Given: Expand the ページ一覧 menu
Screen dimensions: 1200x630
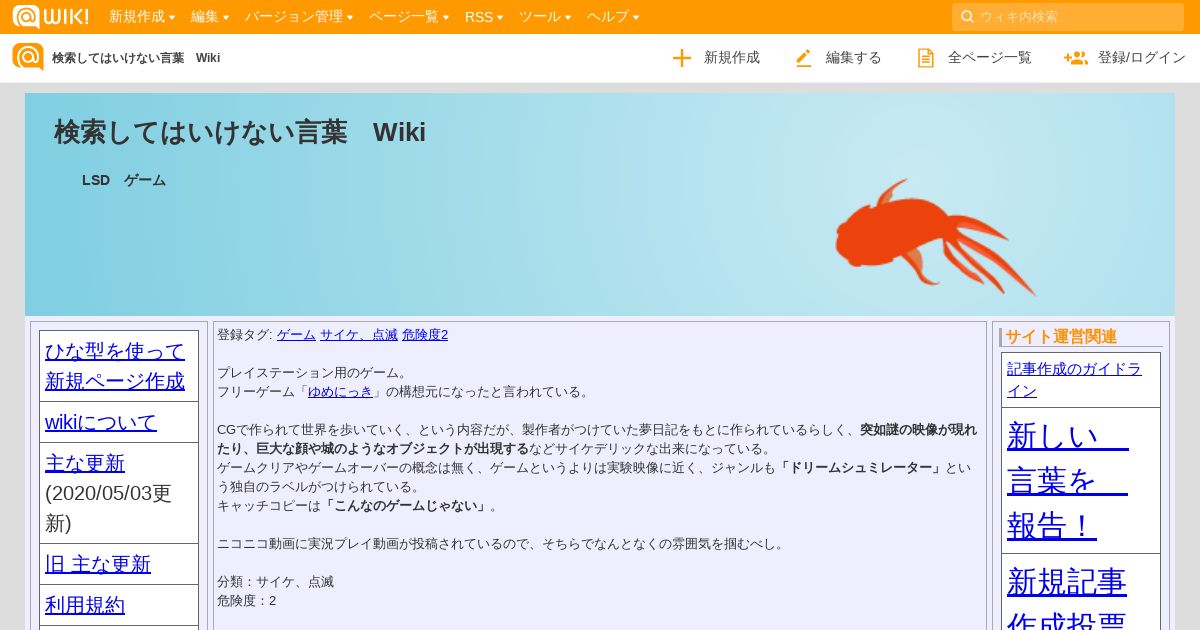Looking at the screenshot, I should [409, 17].
